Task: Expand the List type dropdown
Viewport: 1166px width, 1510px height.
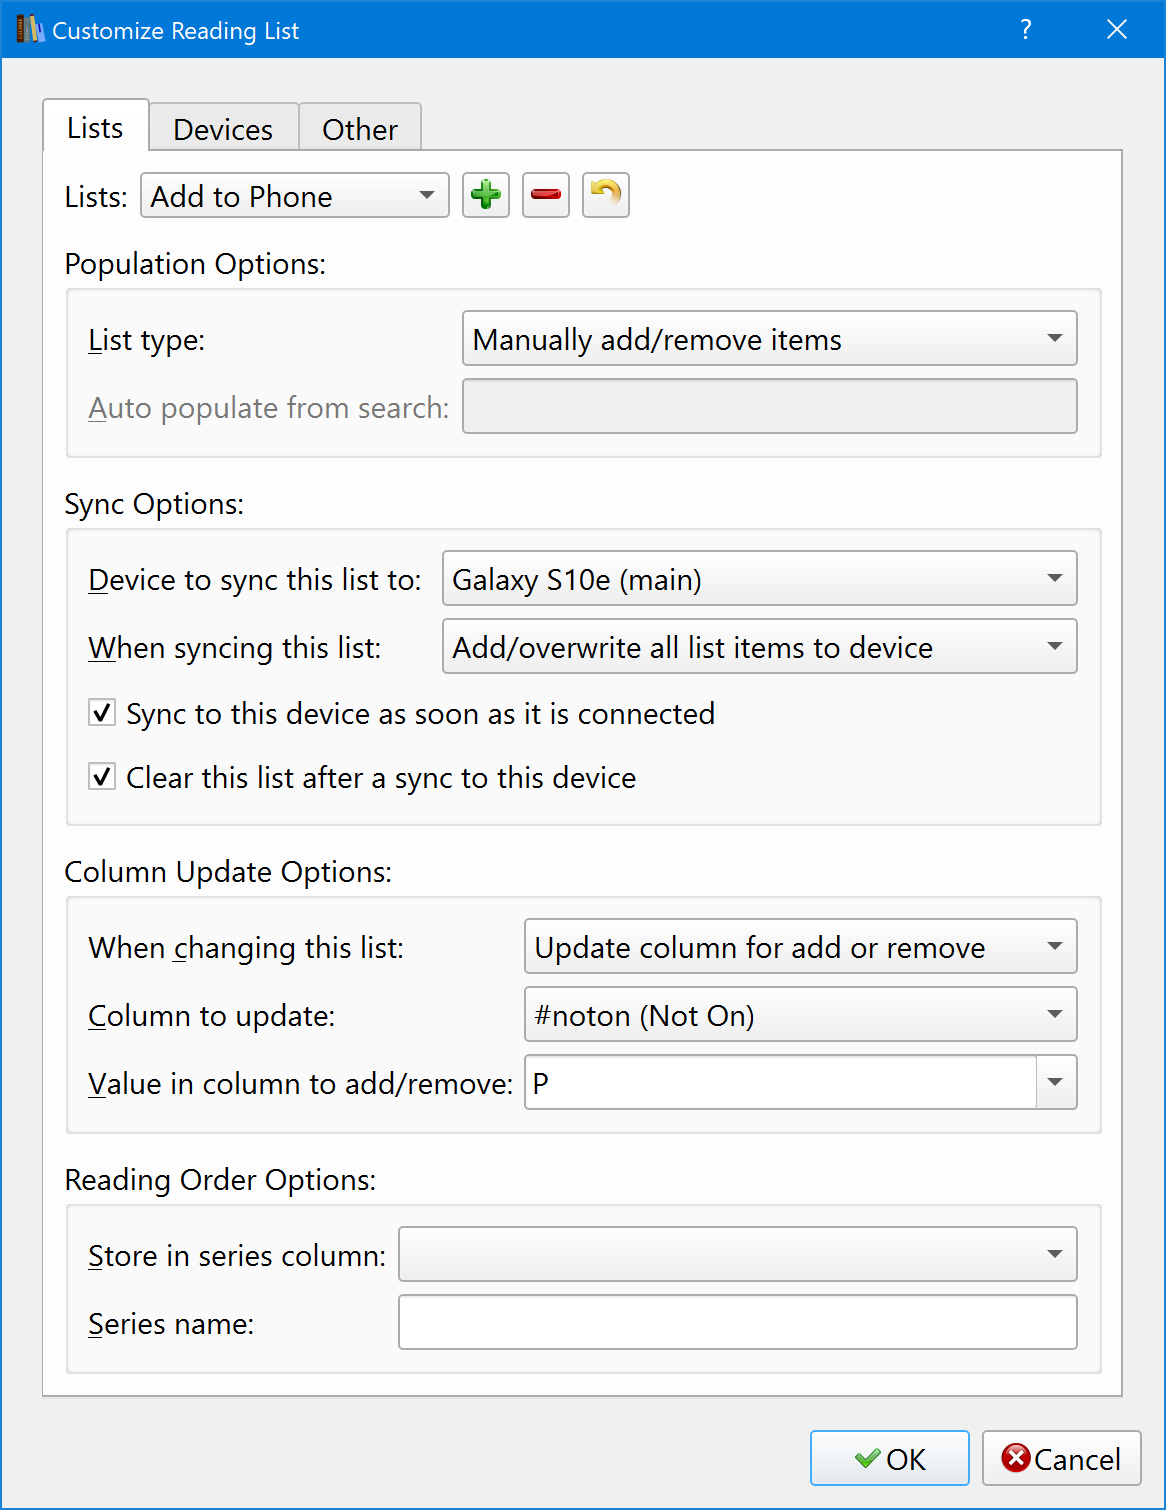Action: [769, 339]
